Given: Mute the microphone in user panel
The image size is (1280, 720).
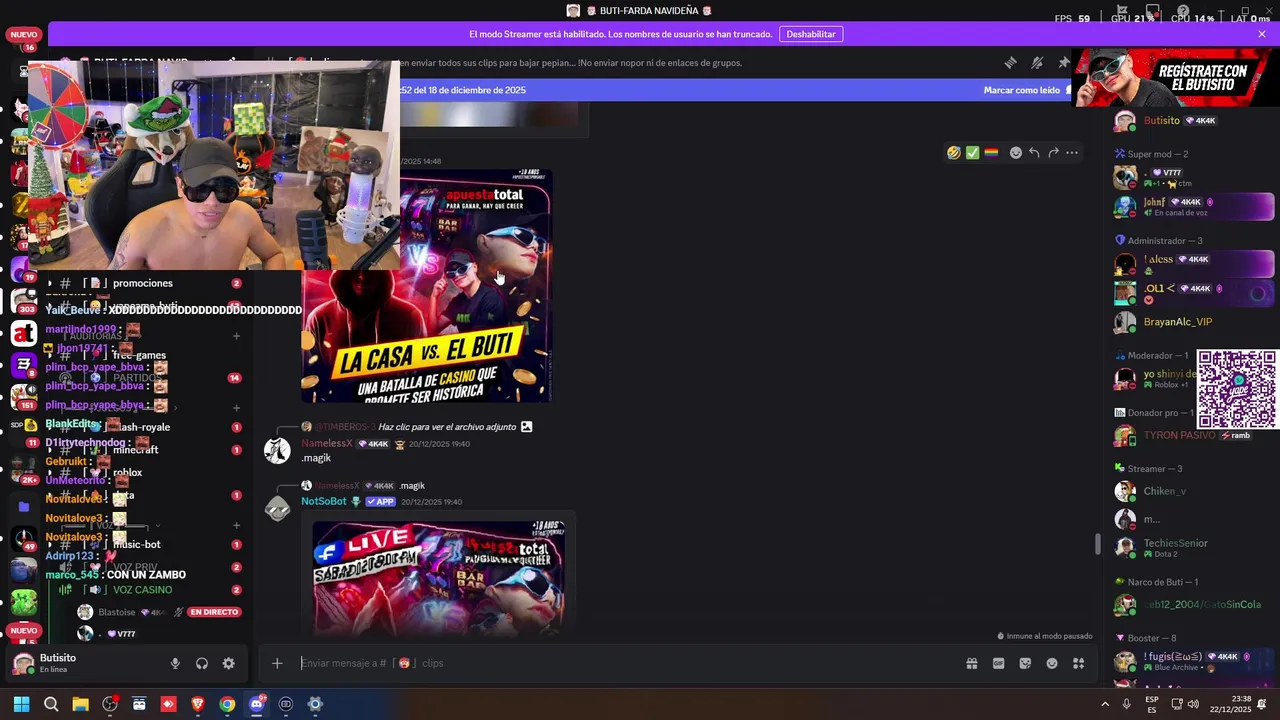Looking at the screenshot, I should pyautogui.click(x=175, y=664).
